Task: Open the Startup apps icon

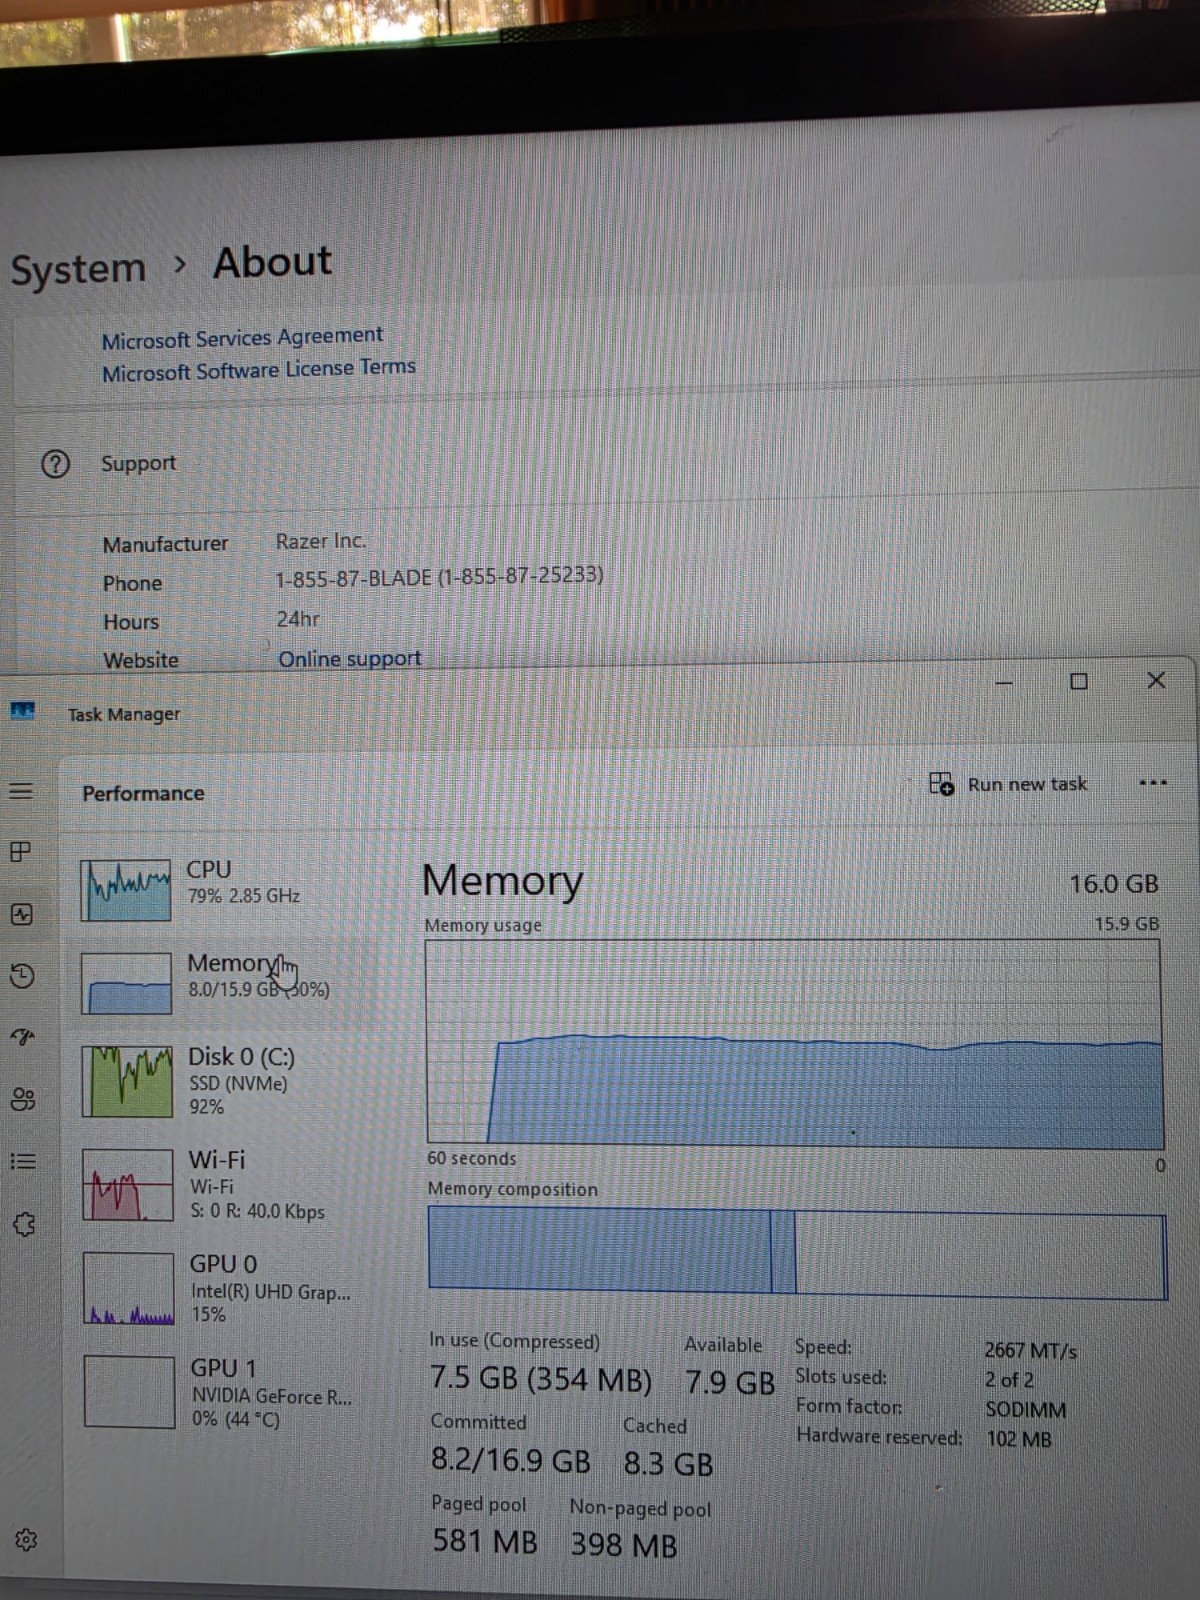Action: tap(22, 1037)
